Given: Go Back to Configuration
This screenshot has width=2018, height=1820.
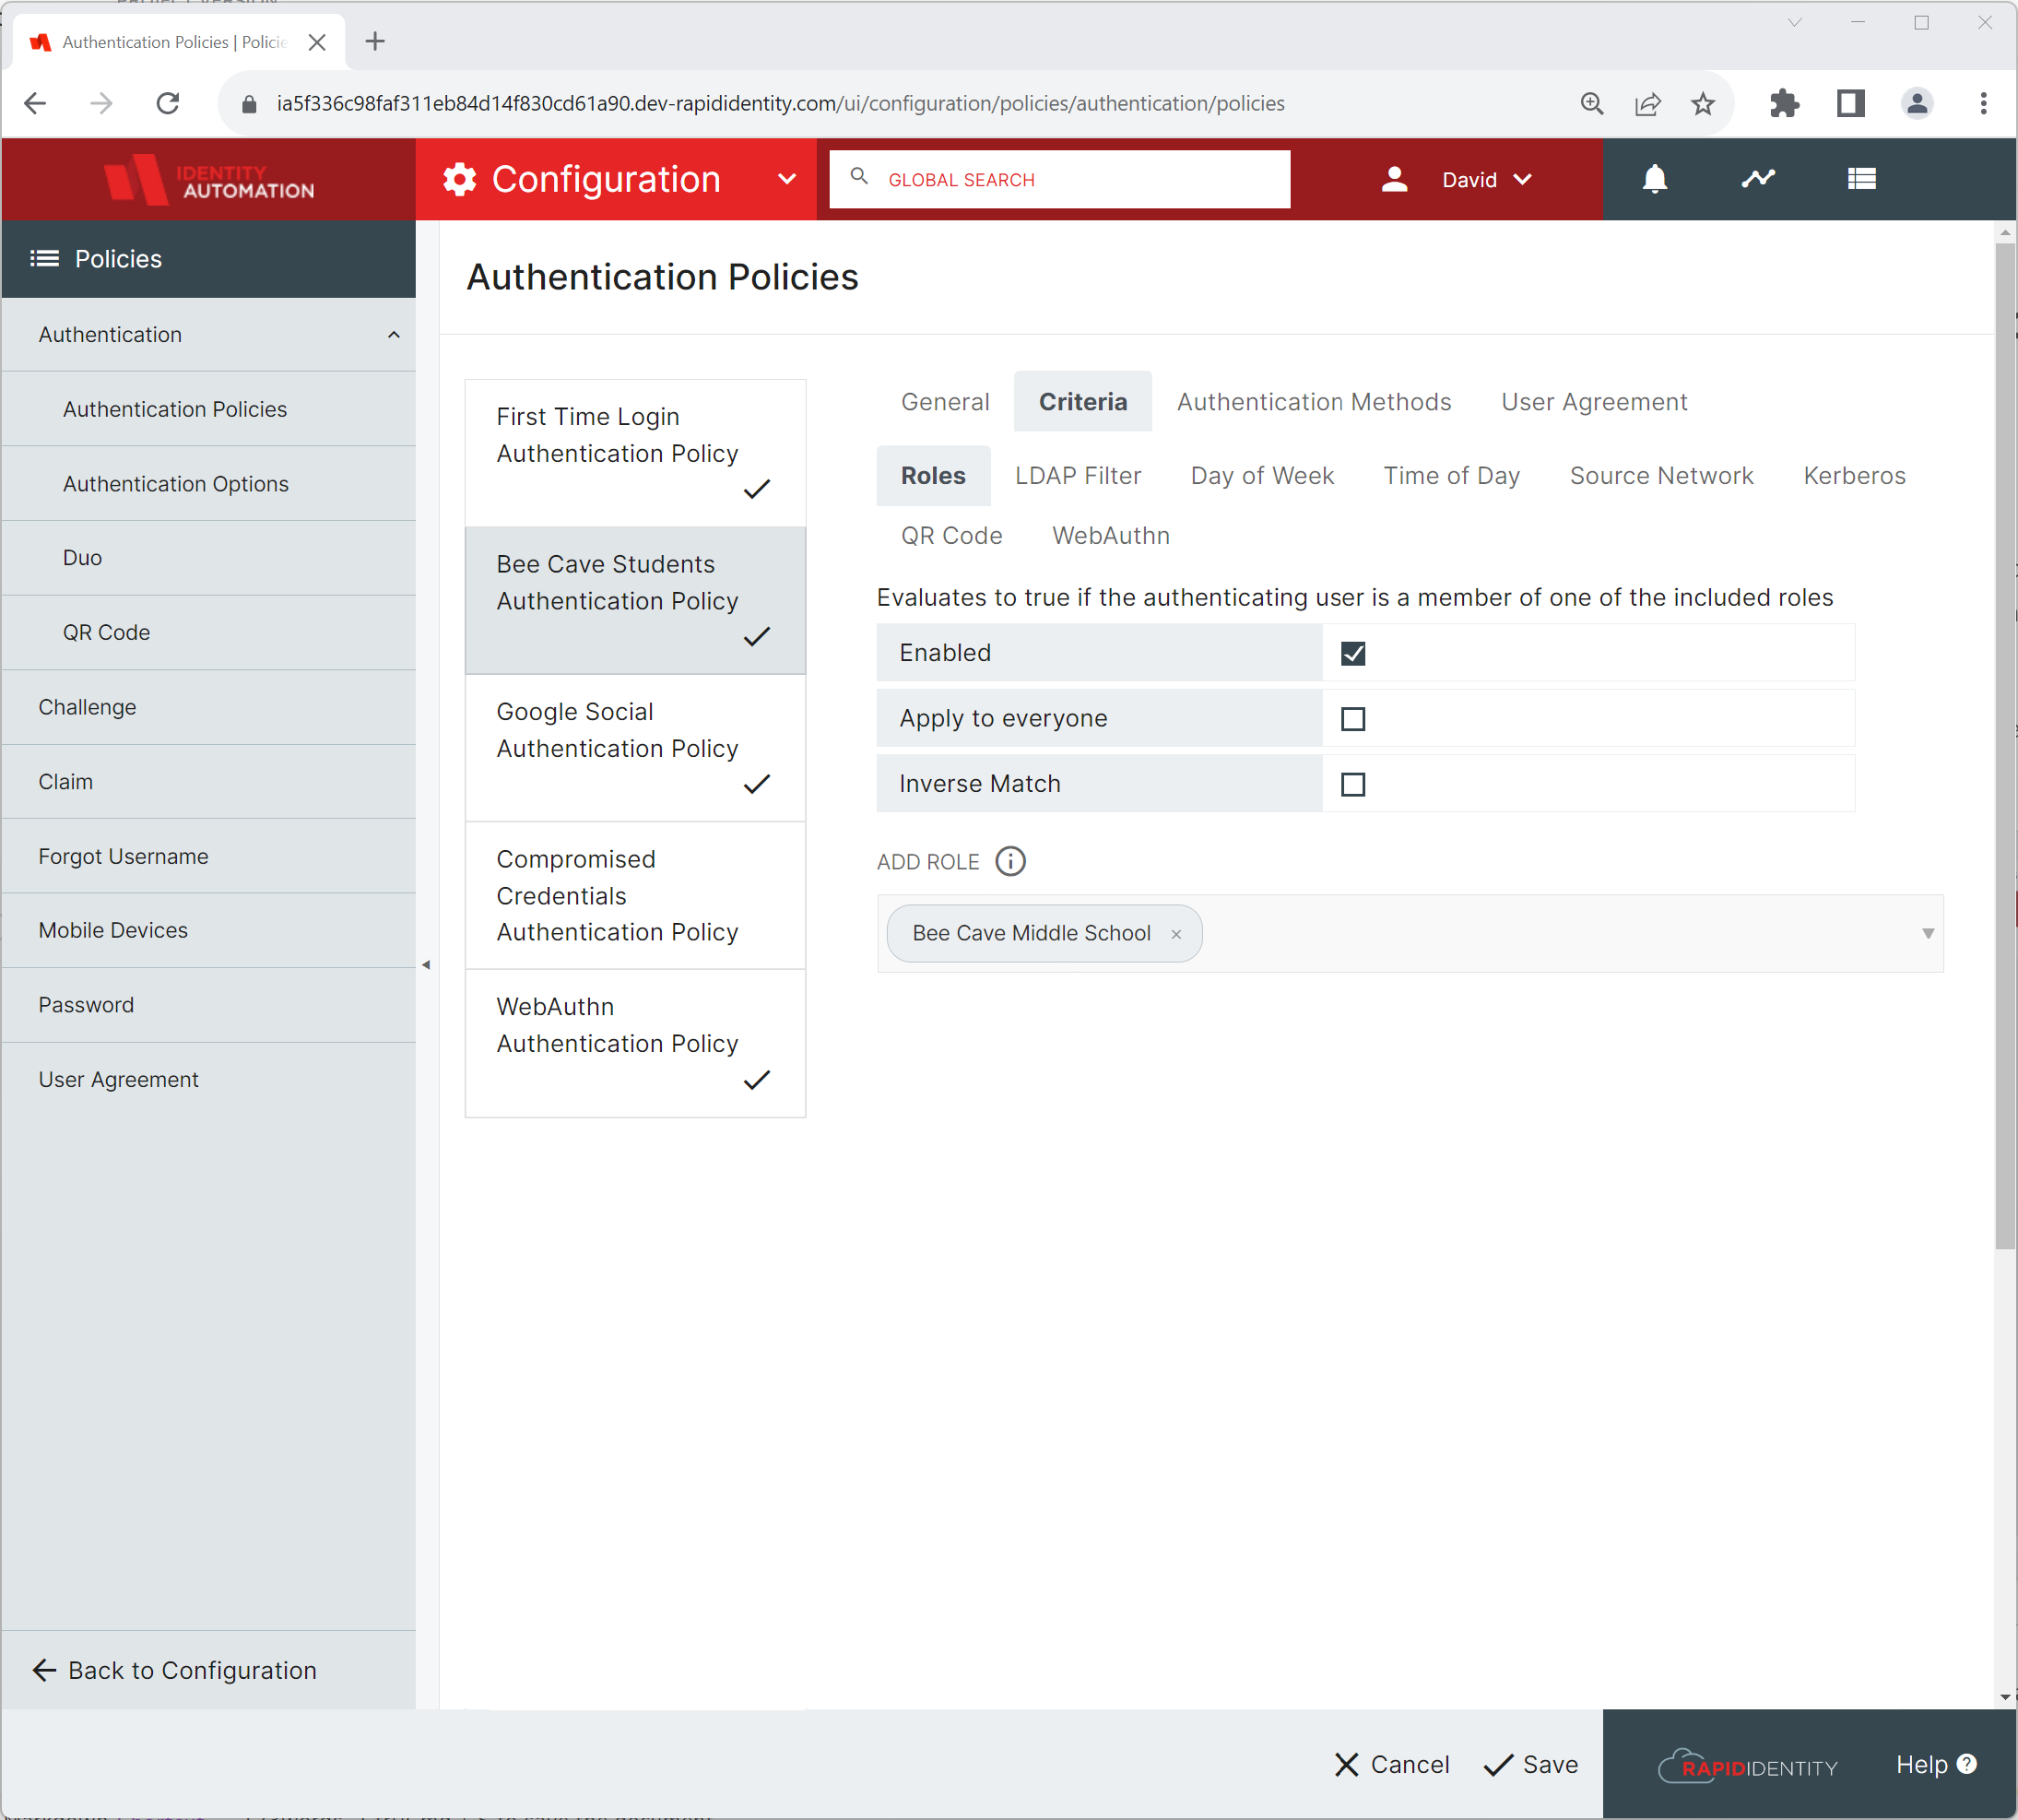Looking at the screenshot, I should [175, 1671].
